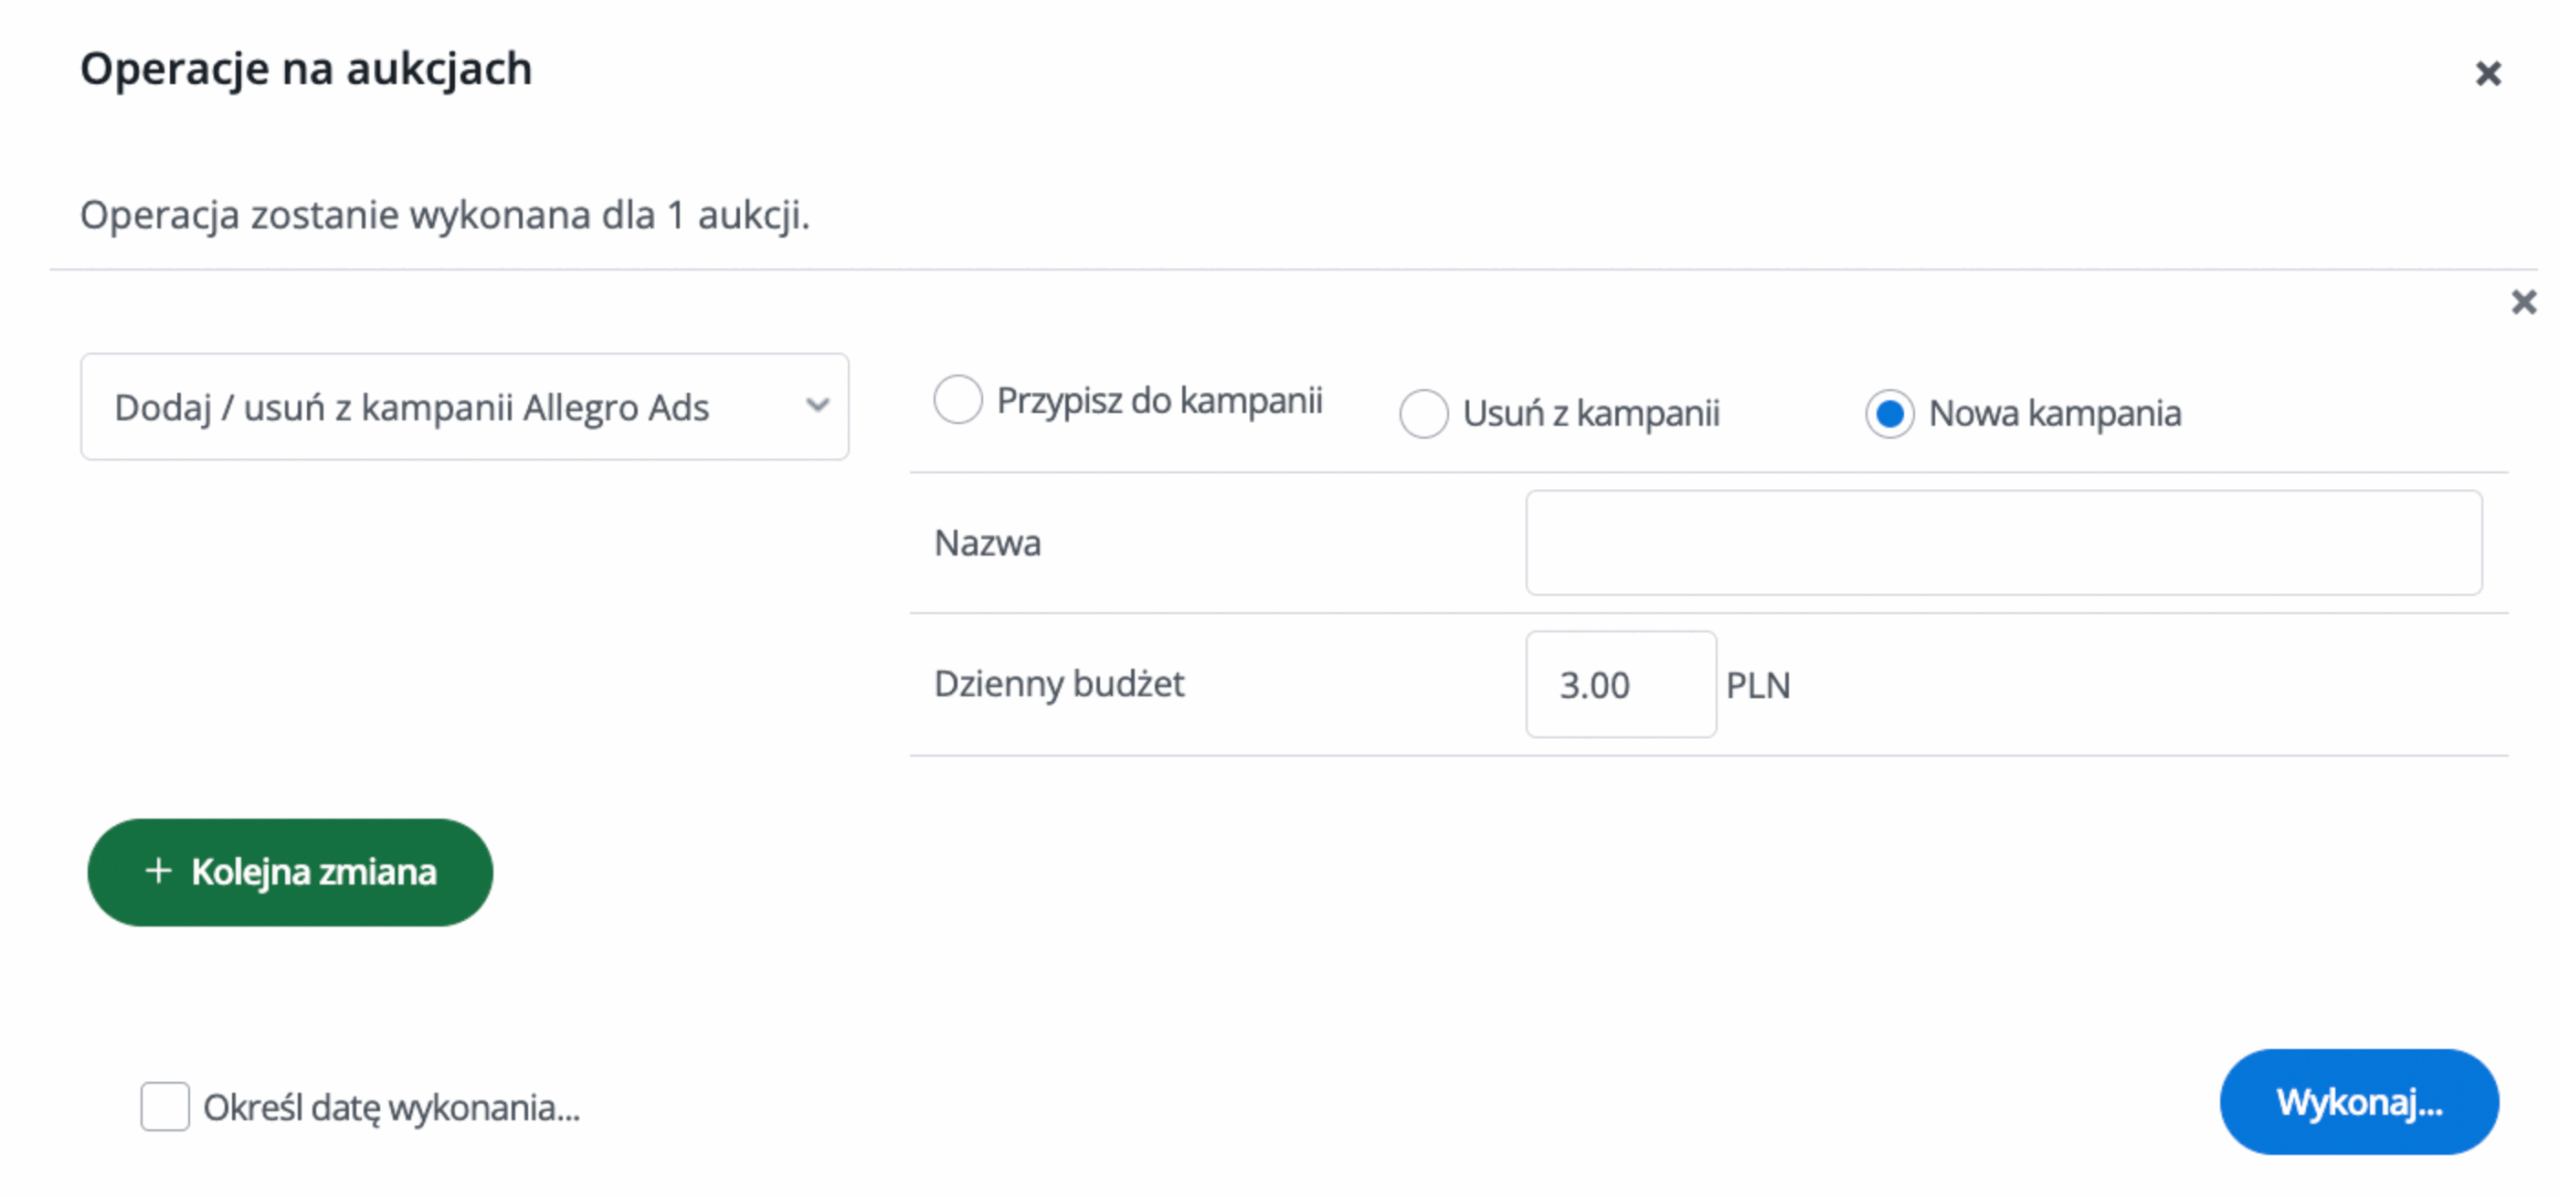Click the selected Nowa kampania radio circle
The width and height of the screenshot is (2560, 1197).
click(x=1889, y=413)
